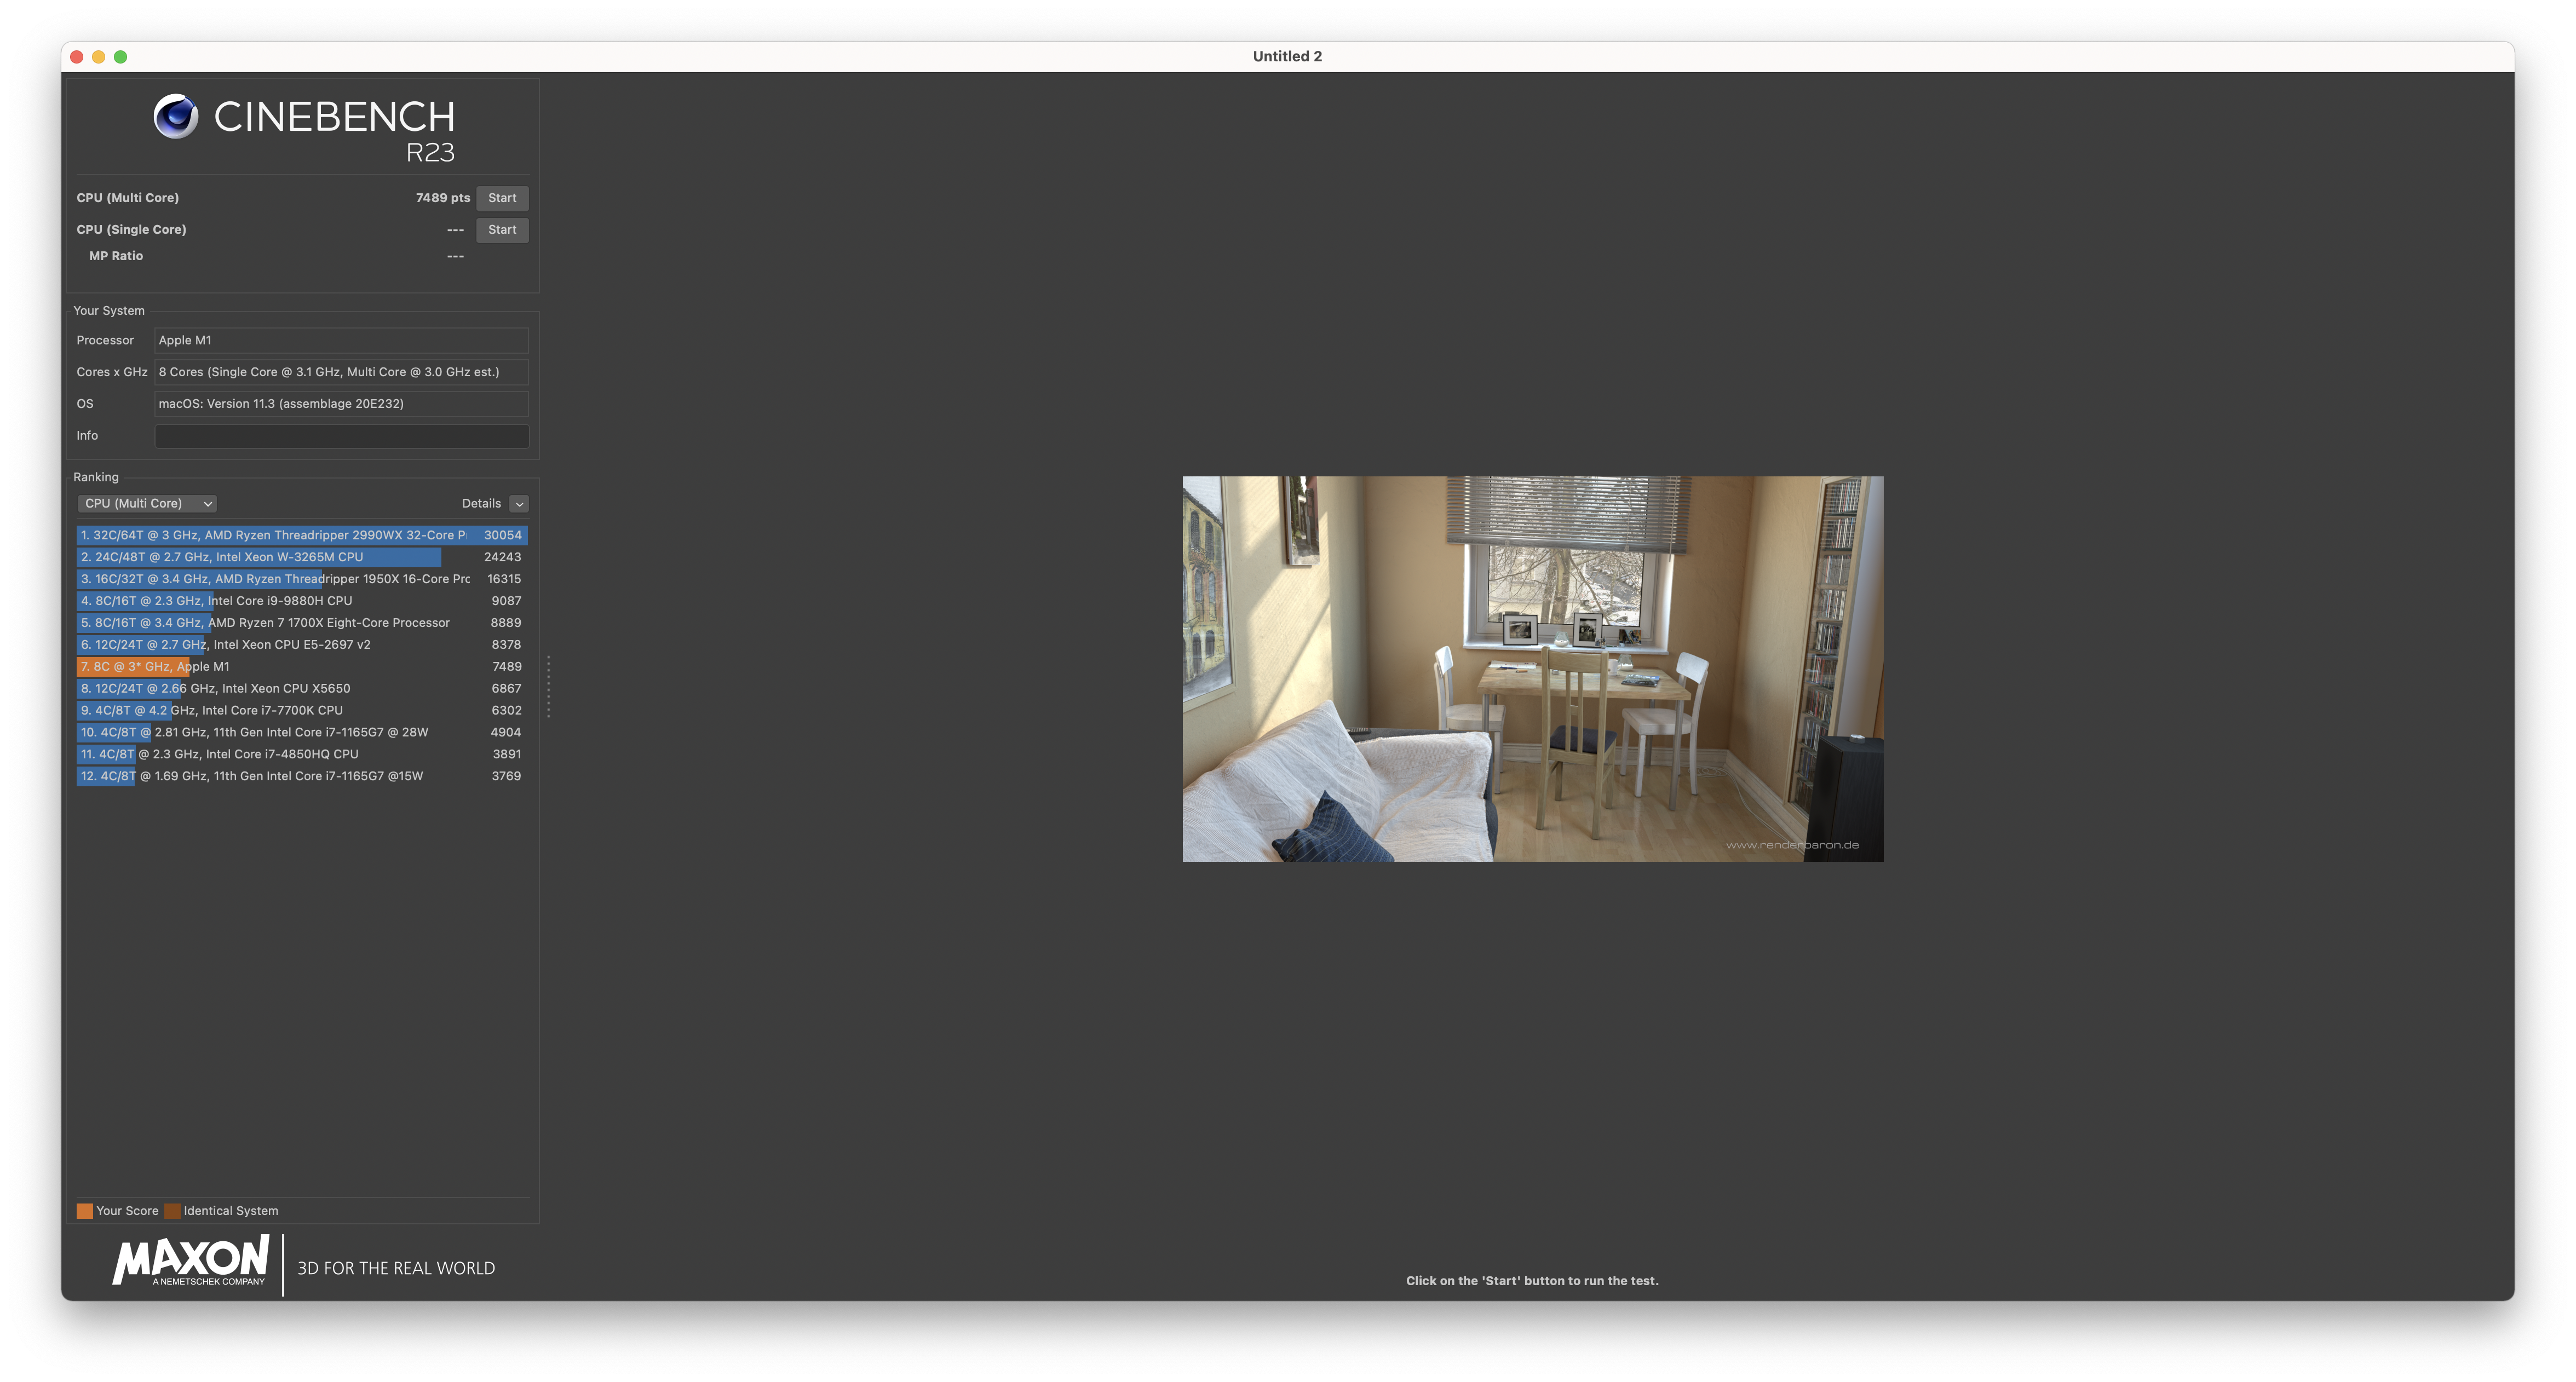The image size is (2576, 1382).
Task: Click the Processor field showing Apple M1
Action: pos(341,341)
